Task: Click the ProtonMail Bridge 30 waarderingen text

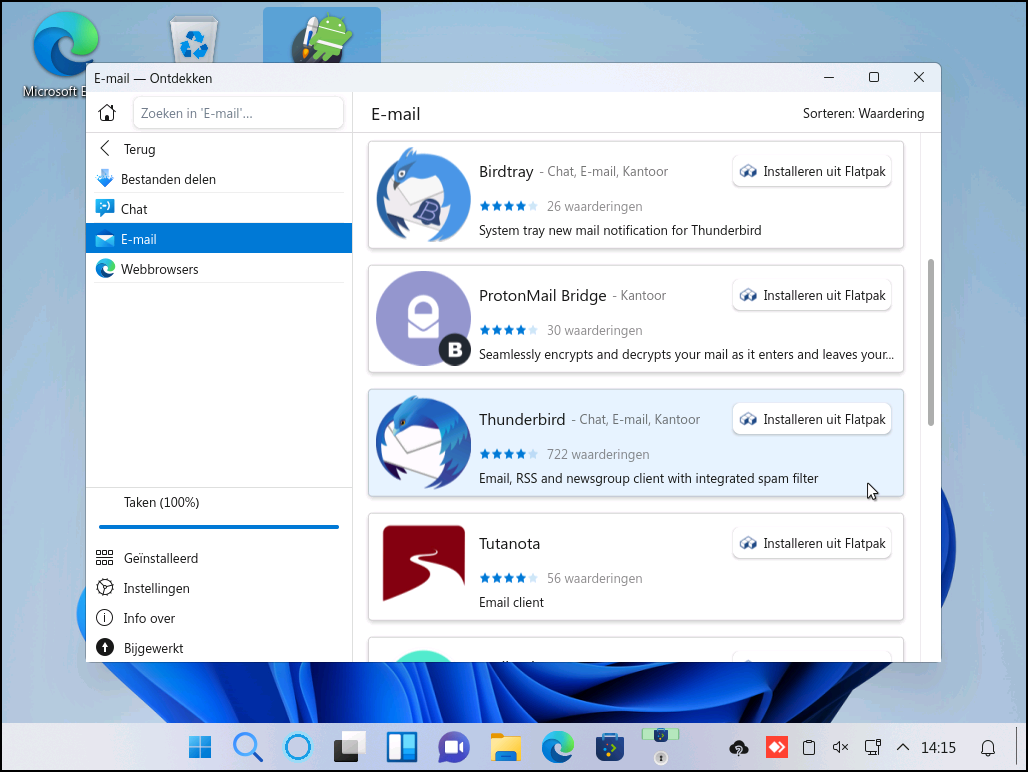Action: tap(595, 330)
